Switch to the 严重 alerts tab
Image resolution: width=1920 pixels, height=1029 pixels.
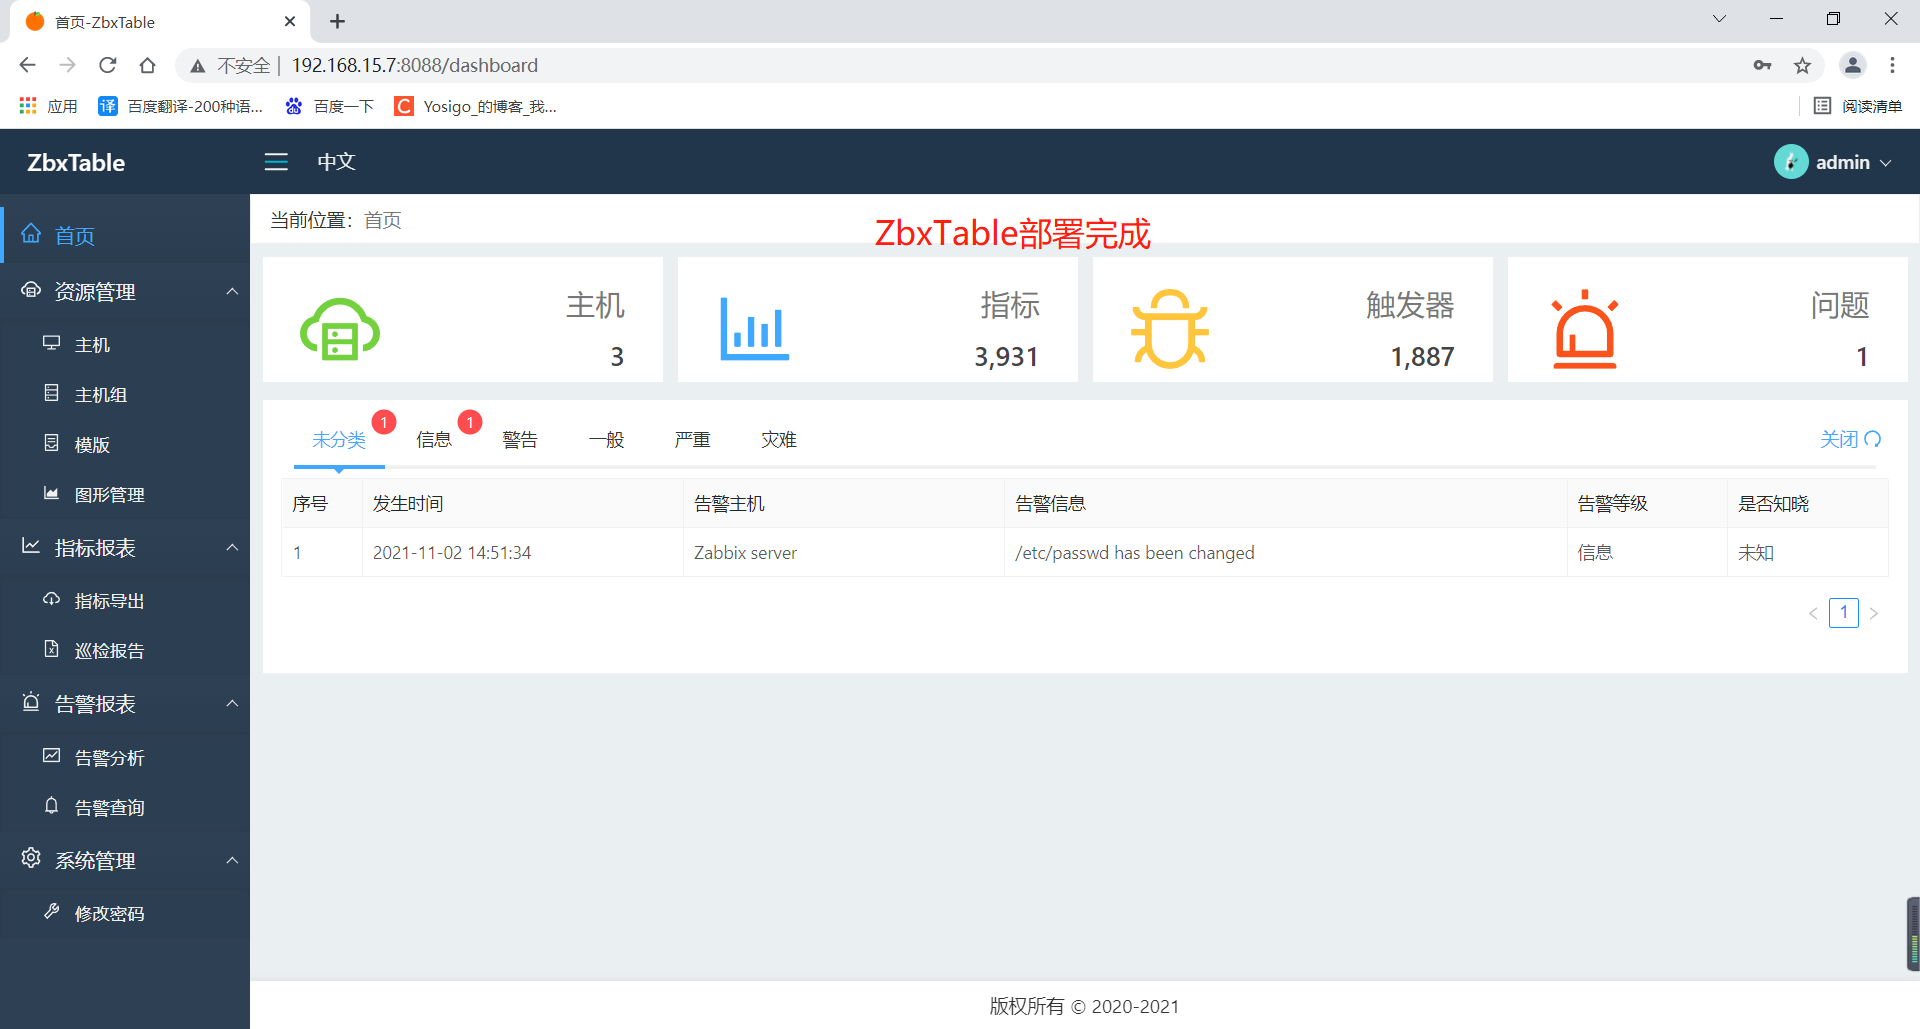pyautogui.click(x=692, y=439)
